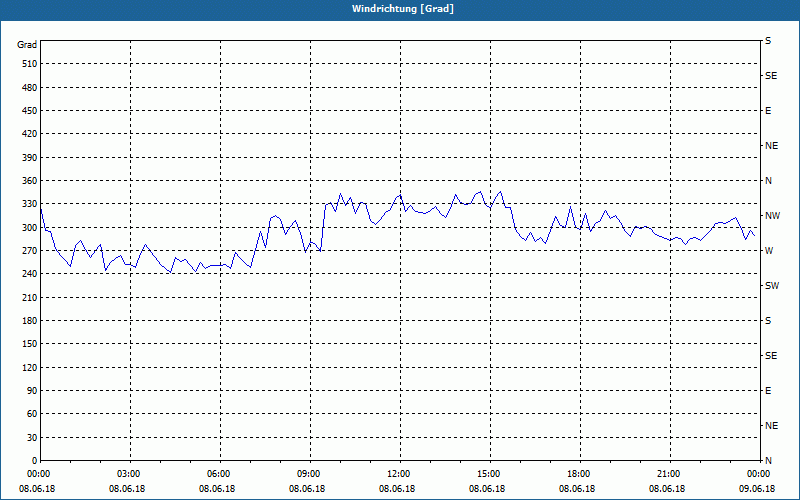This screenshot has height=500, width=800.
Task: Click the 0 y-axis value
Action: [35, 461]
